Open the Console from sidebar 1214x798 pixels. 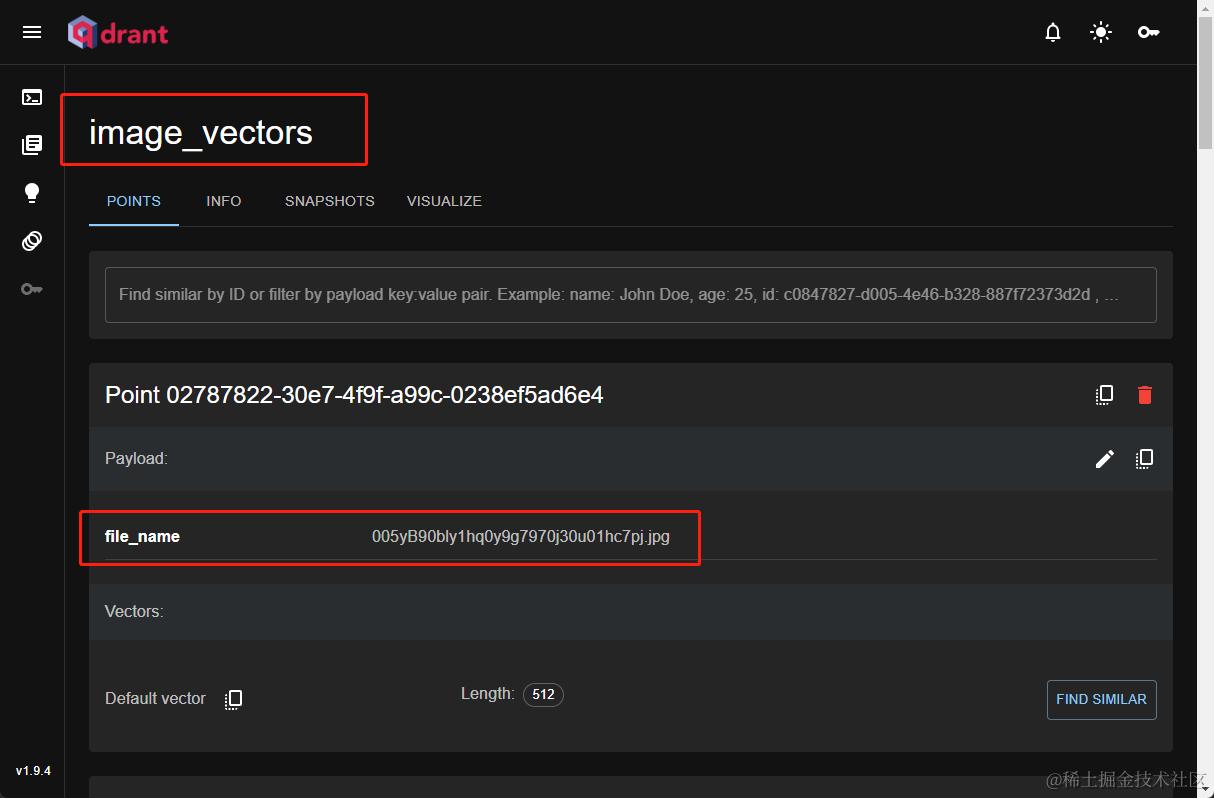32,97
